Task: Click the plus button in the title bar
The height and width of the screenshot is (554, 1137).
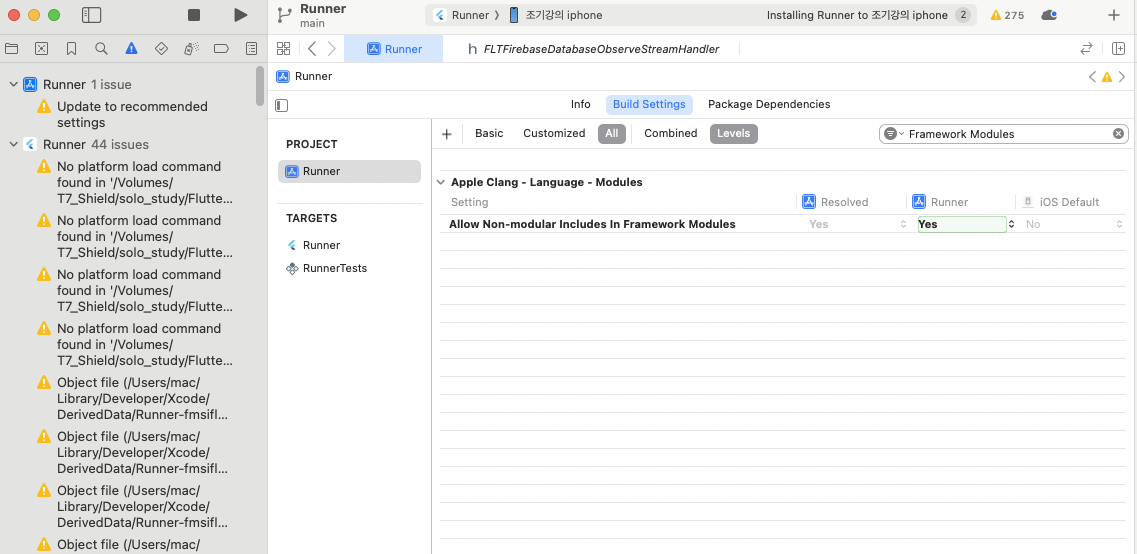Action: point(1114,15)
